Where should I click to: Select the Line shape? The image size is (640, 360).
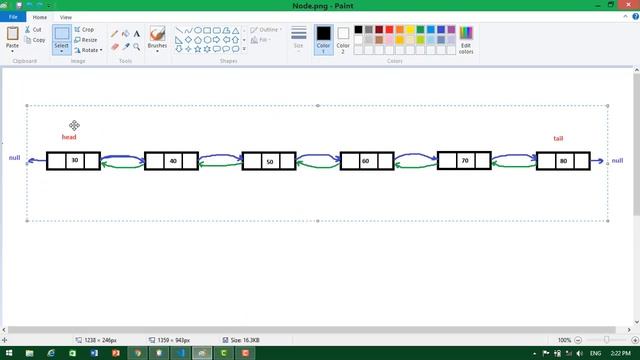pos(179,31)
